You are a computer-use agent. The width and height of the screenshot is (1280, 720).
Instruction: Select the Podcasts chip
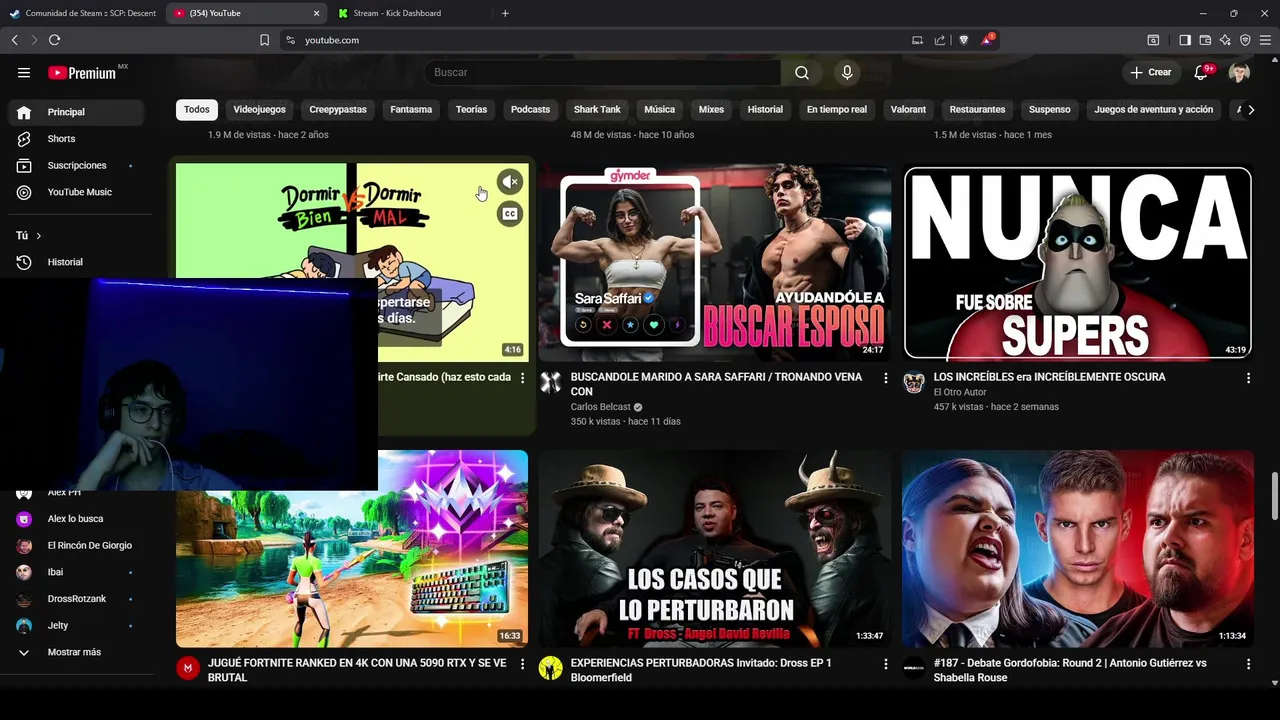pyautogui.click(x=530, y=109)
